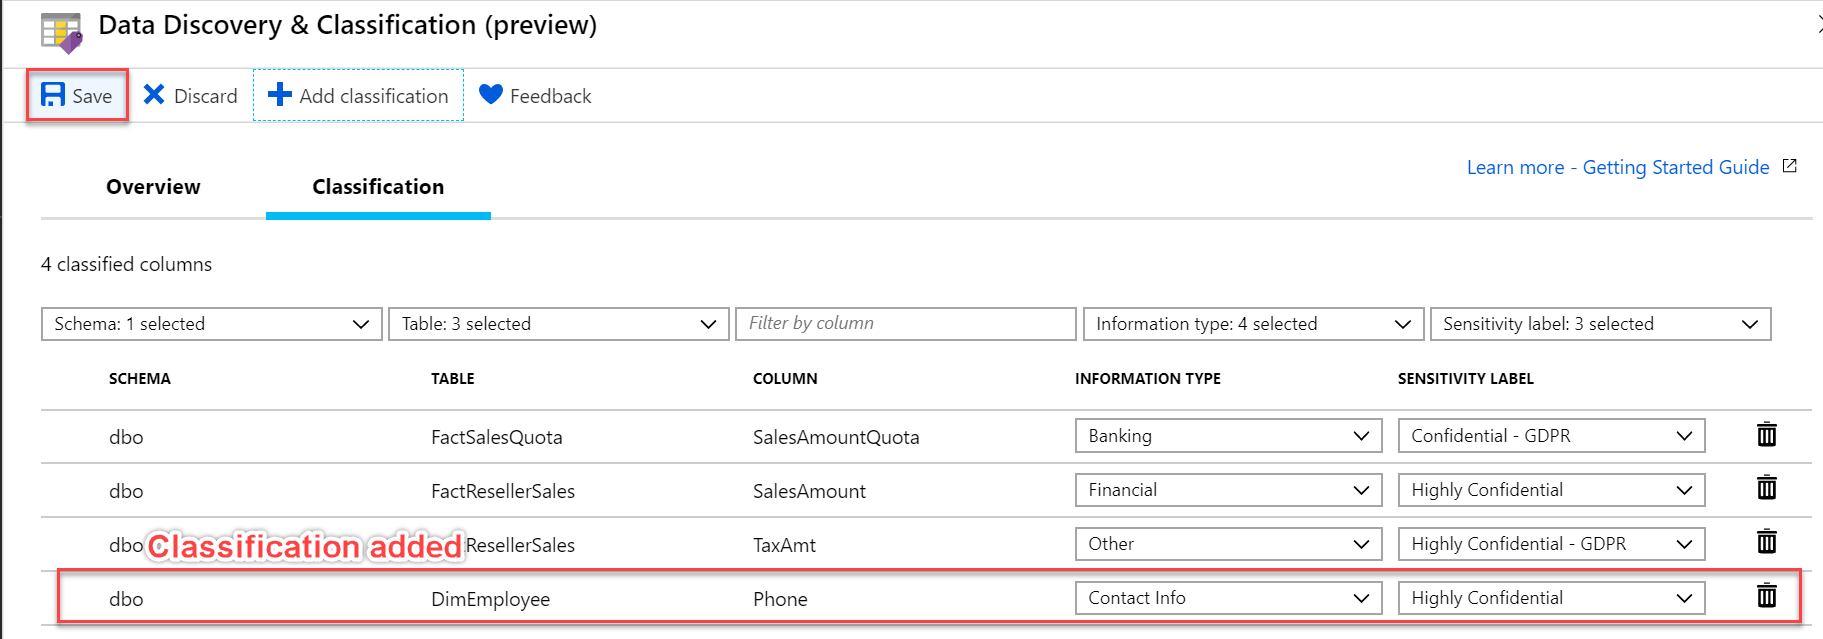The height and width of the screenshot is (639, 1823).
Task: Open the Information type filter dropdown
Action: (1253, 324)
